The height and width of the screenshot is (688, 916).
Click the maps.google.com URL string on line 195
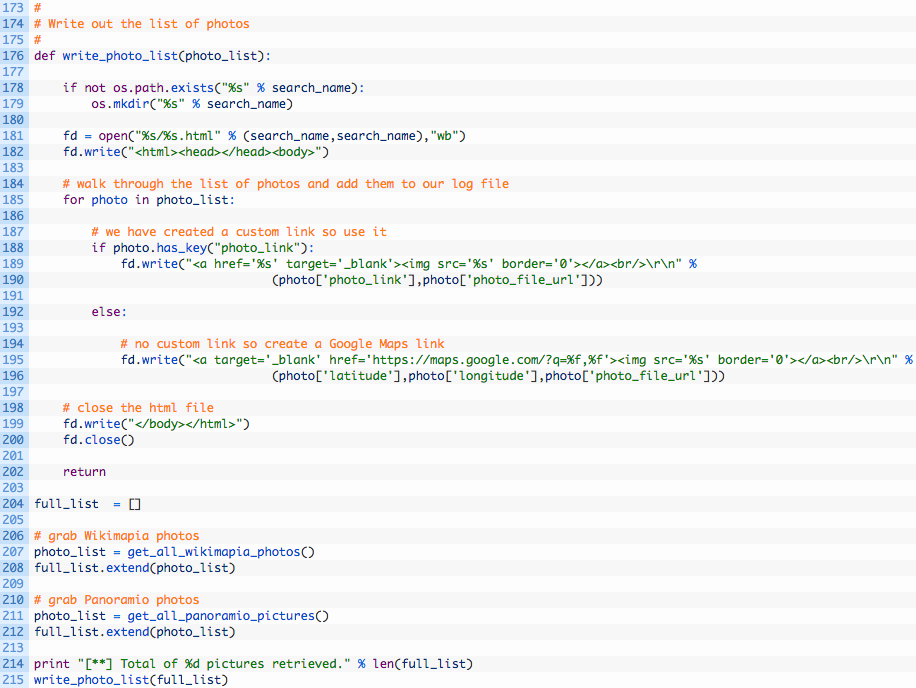541,360
